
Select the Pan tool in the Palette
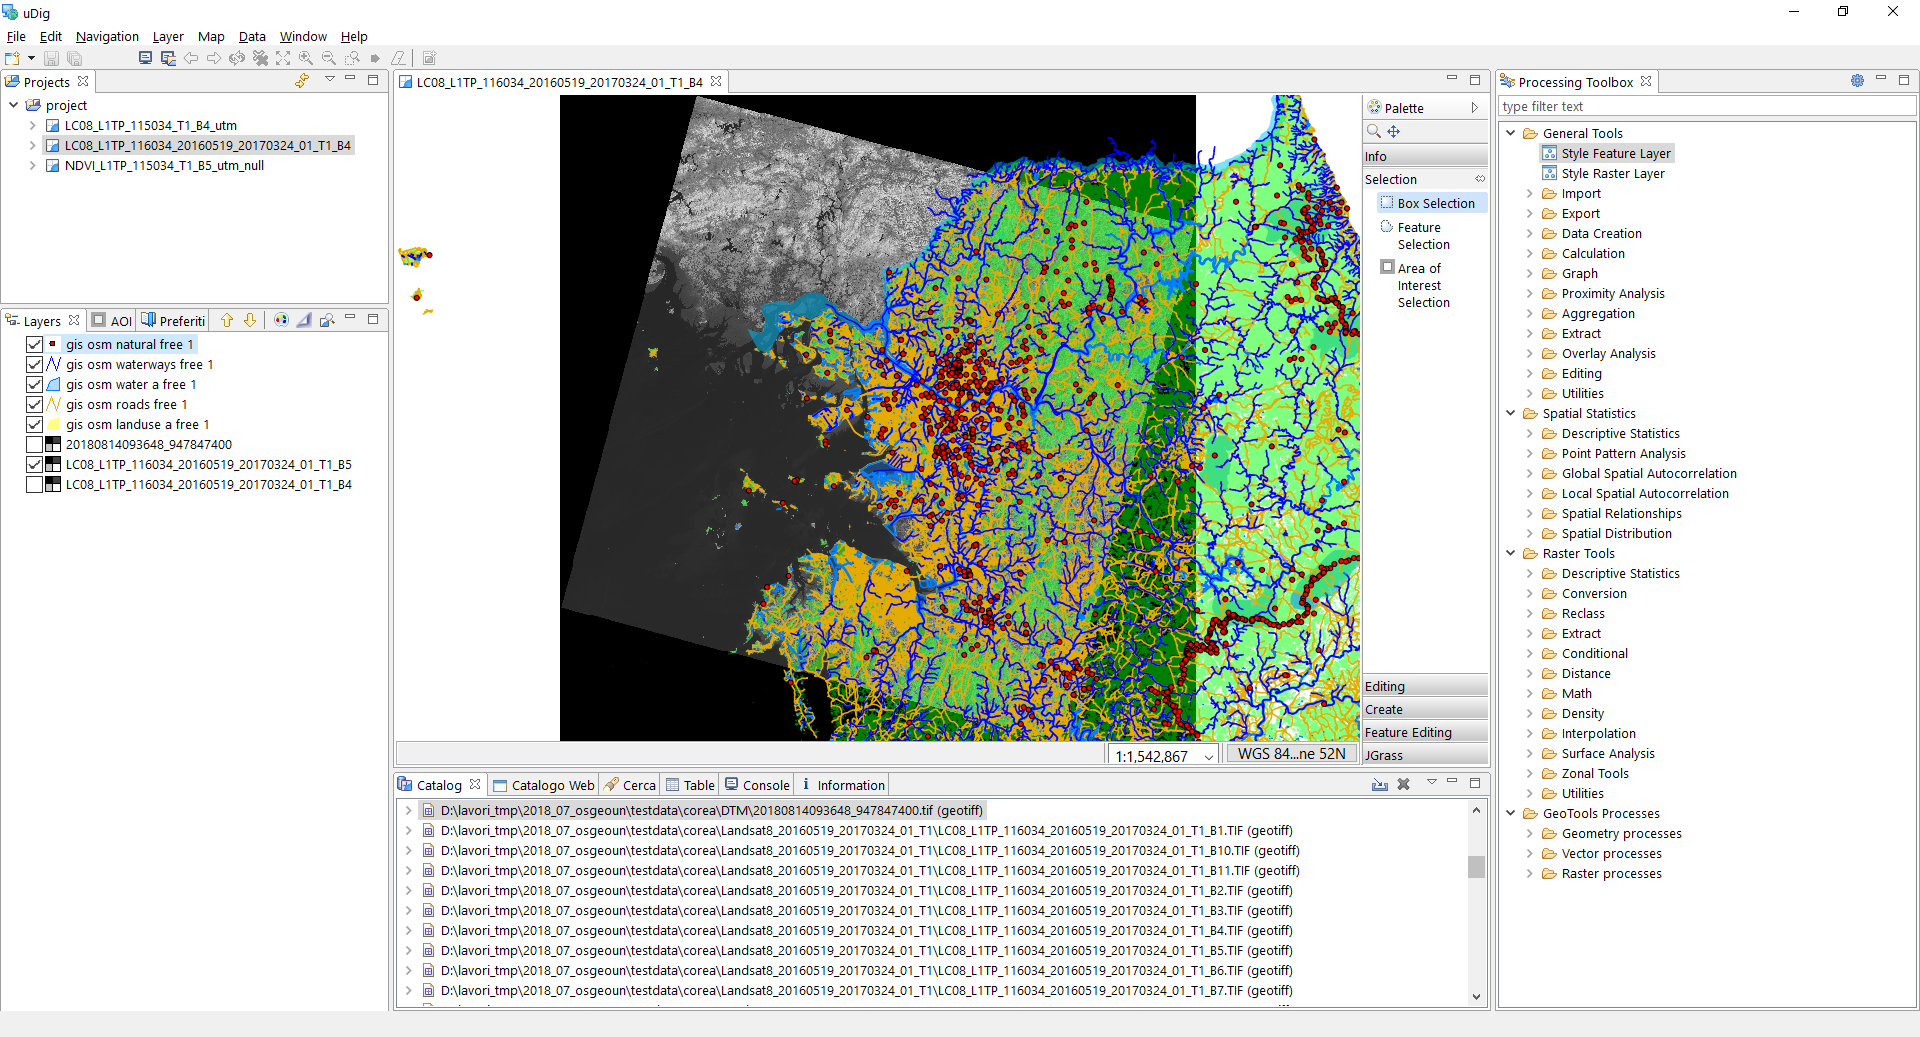pyautogui.click(x=1393, y=132)
